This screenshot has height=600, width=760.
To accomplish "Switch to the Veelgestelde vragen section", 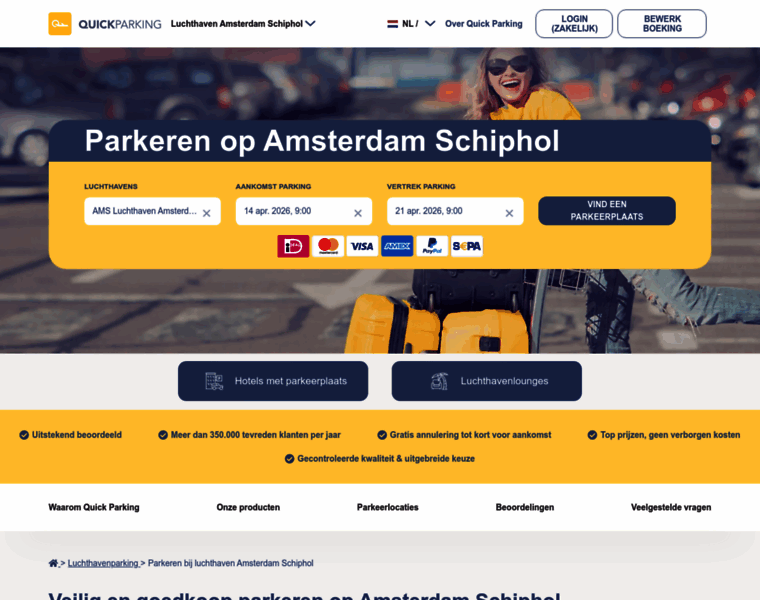I will (x=671, y=507).
